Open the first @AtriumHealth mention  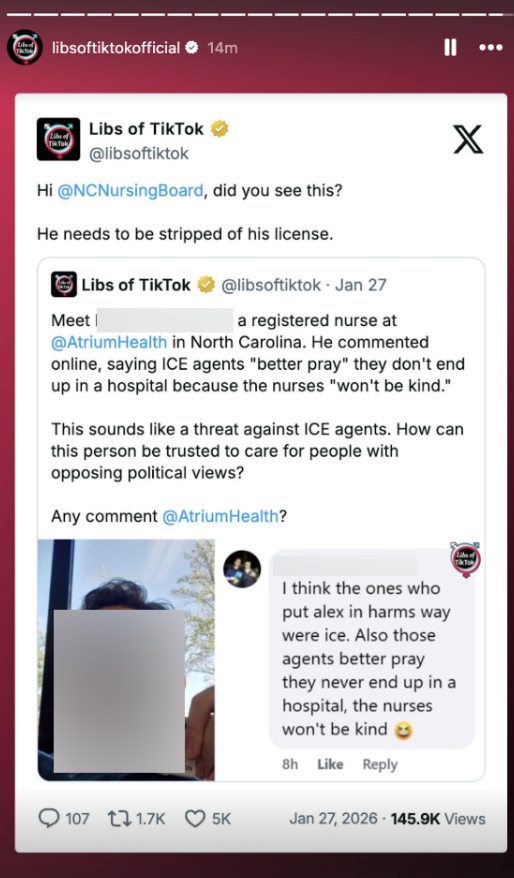(x=109, y=342)
